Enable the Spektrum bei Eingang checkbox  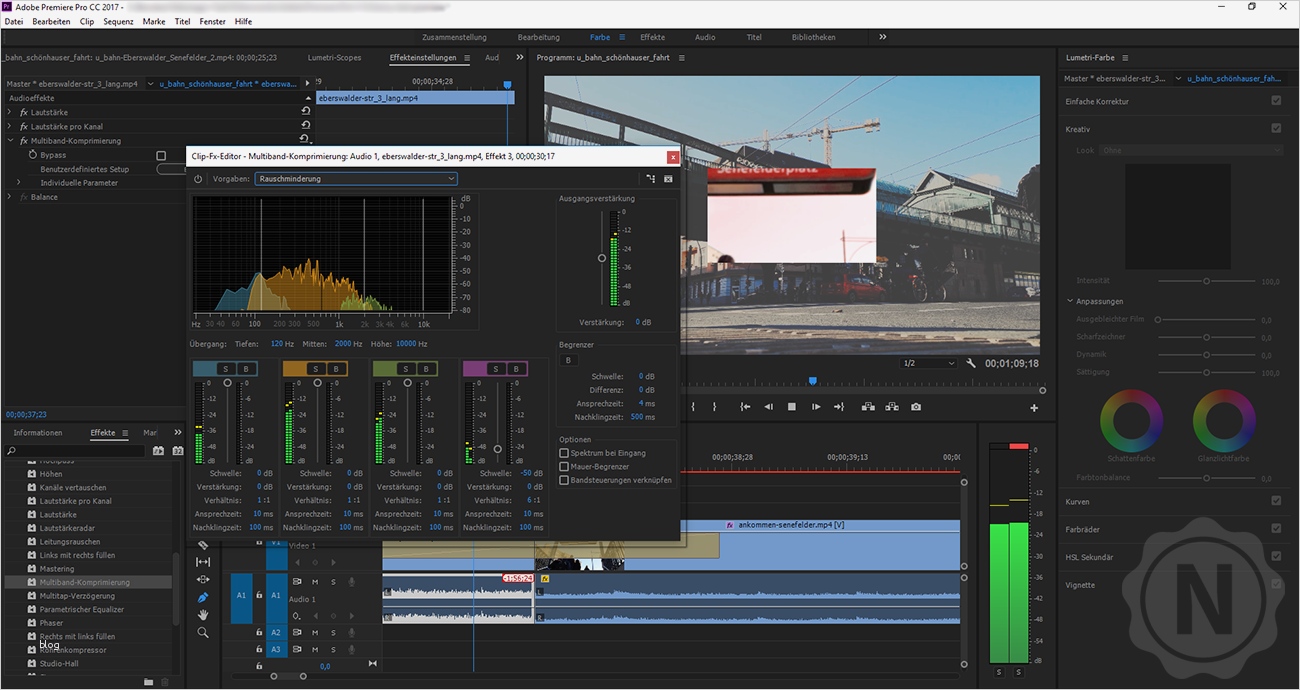tap(565, 452)
